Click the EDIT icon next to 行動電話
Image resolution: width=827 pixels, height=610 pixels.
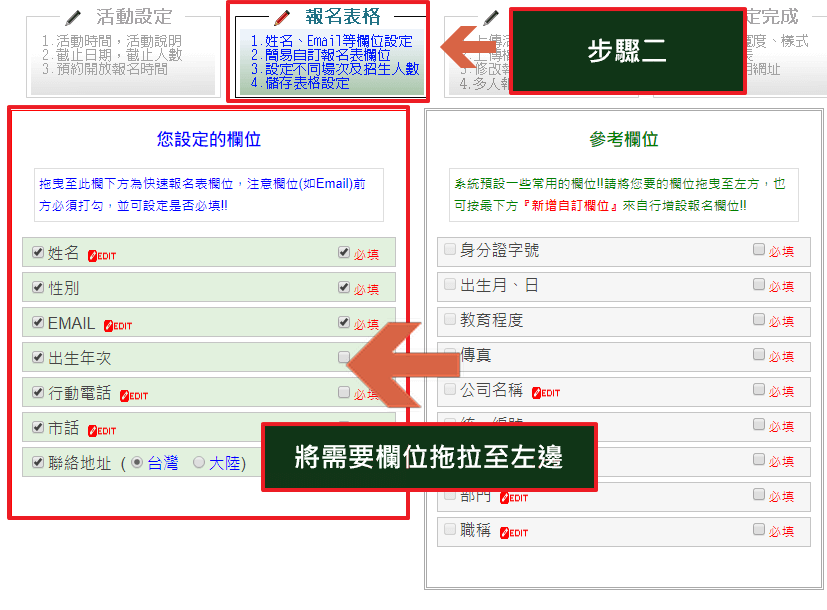pos(134,395)
